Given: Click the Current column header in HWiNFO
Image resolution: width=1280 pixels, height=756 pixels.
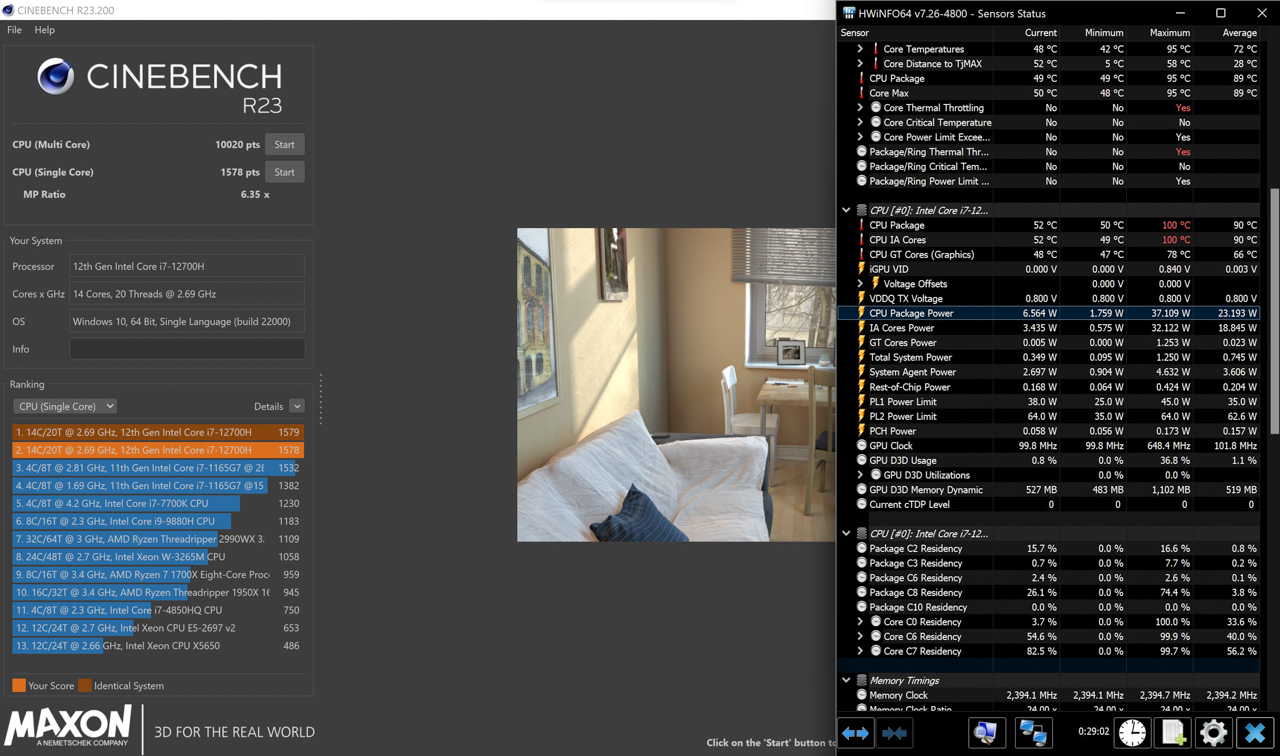Looking at the screenshot, I should pyautogui.click(x=1040, y=33).
